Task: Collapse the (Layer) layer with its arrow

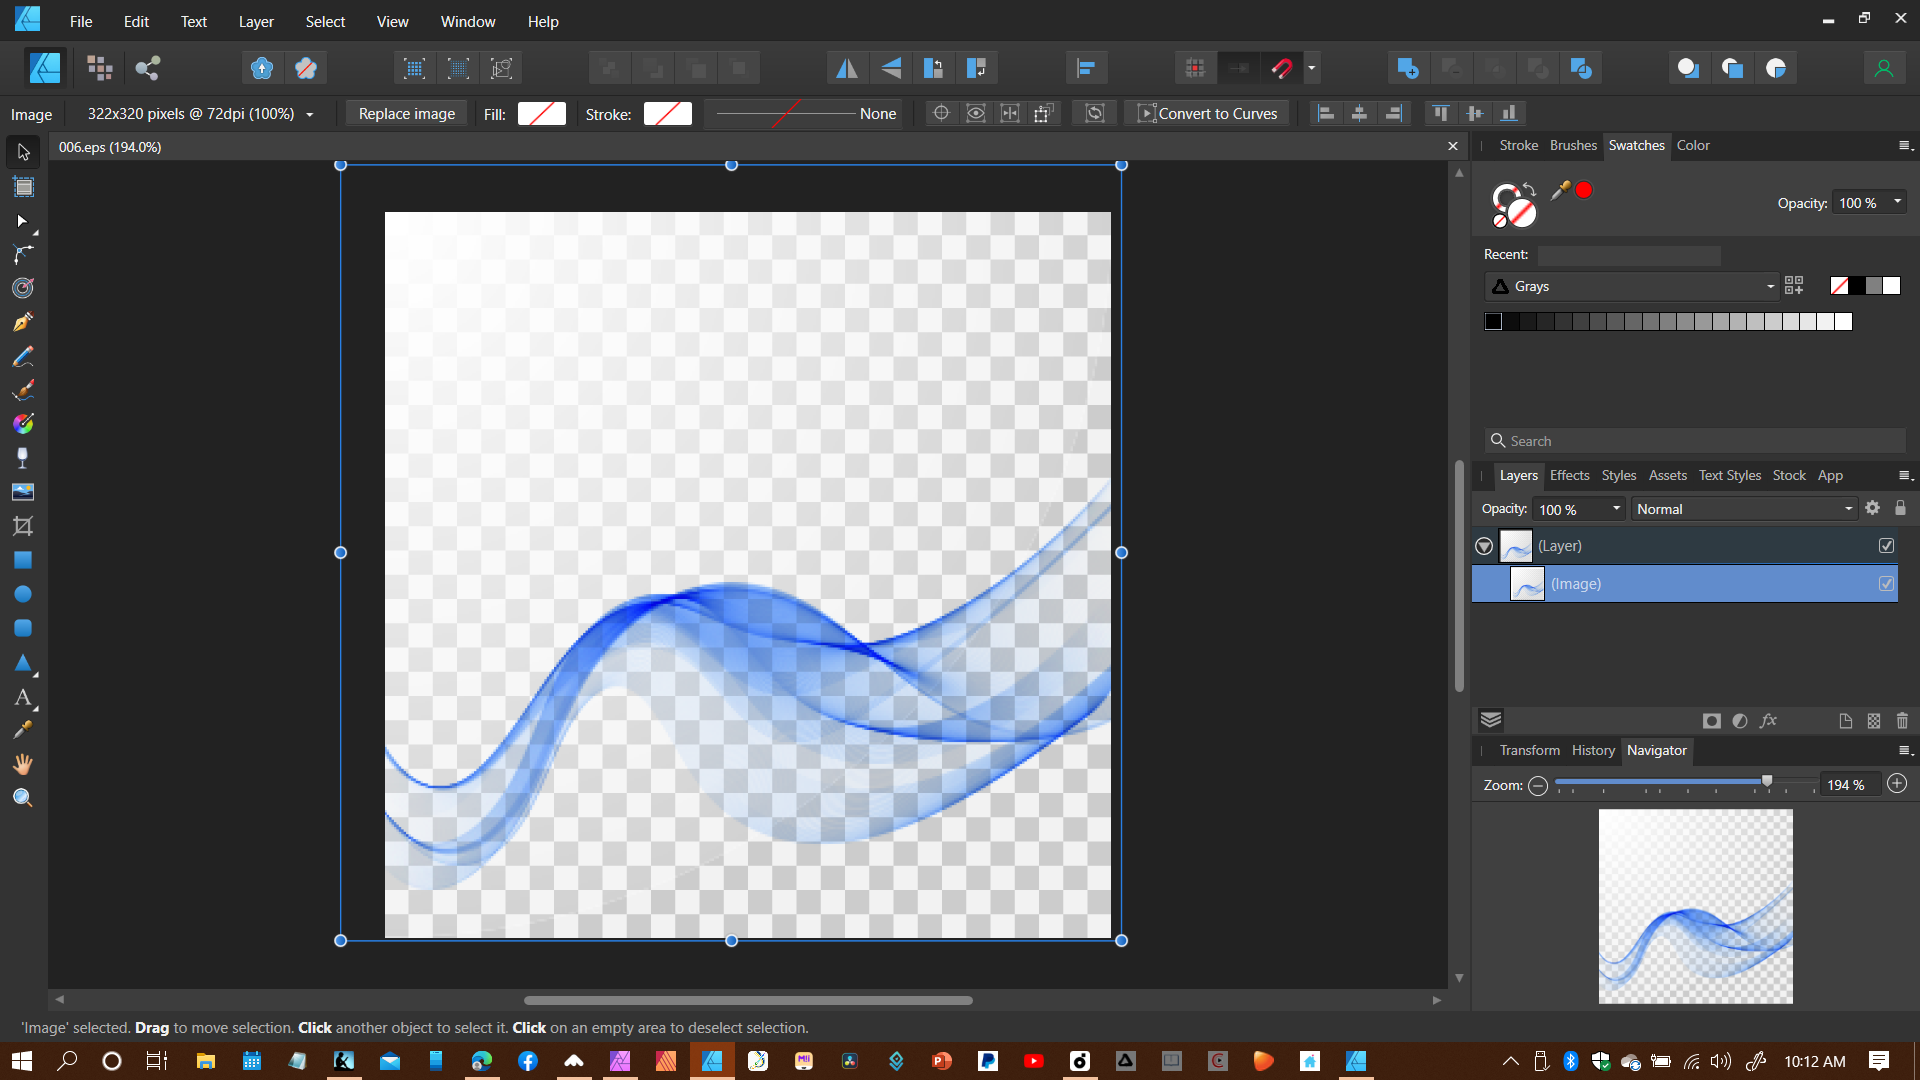Action: click(x=1486, y=546)
